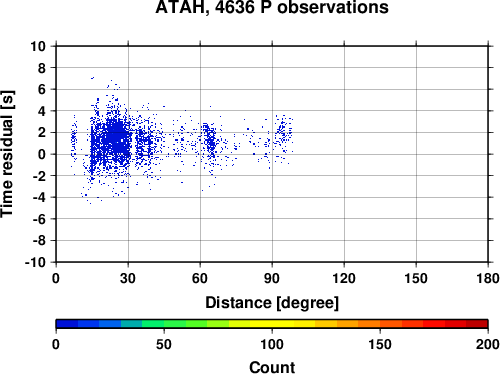Click the 'Count' colorbar label
The height and width of the screenshot is (374, 500).
point(272,367)
